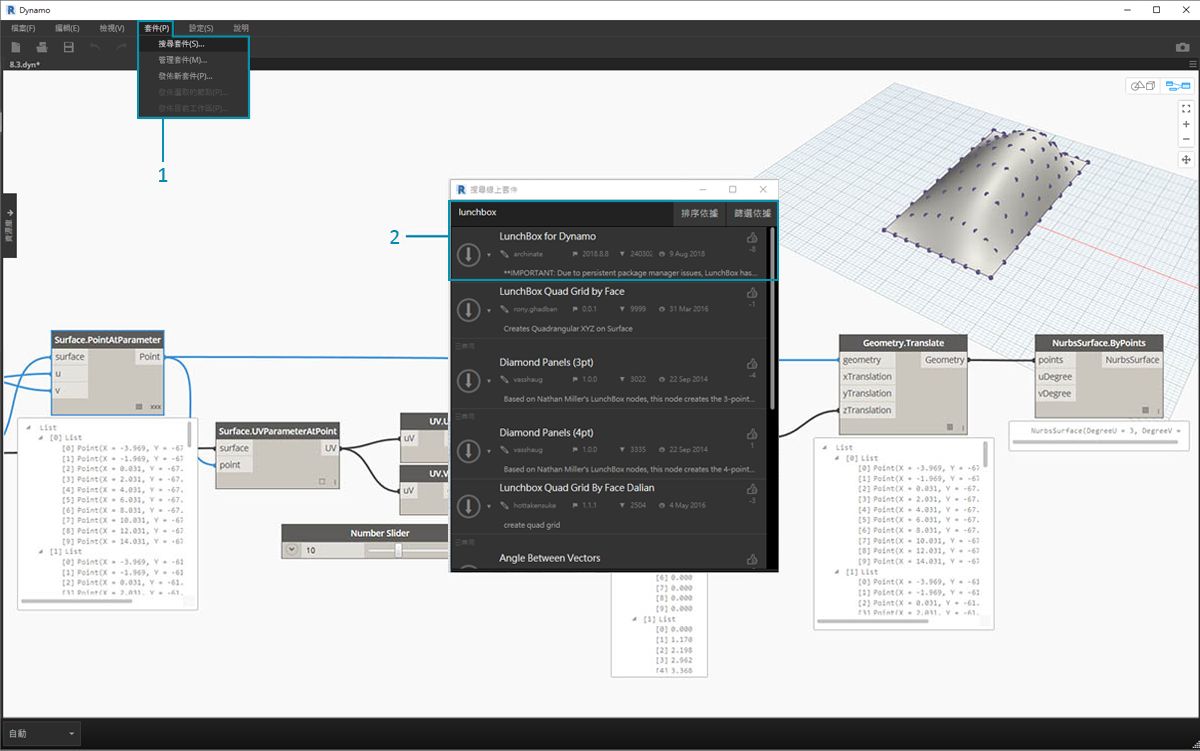Open the 檢視(V) menu
Image resolution: width=1200 pixels, height=751 pixels.
click(111, 28)
